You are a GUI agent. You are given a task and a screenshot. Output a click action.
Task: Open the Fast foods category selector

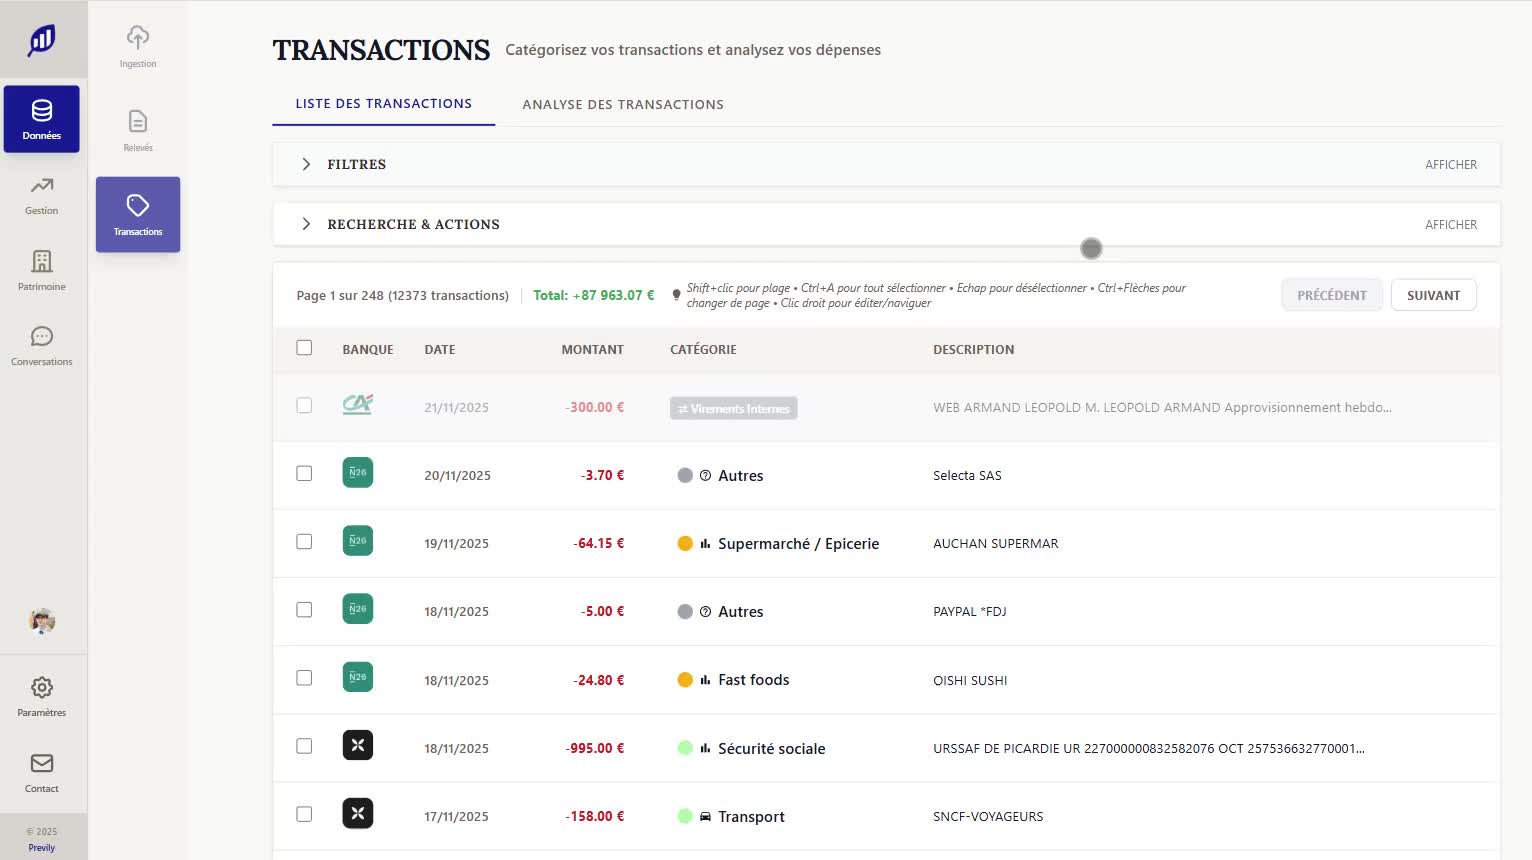coord(733,680)
